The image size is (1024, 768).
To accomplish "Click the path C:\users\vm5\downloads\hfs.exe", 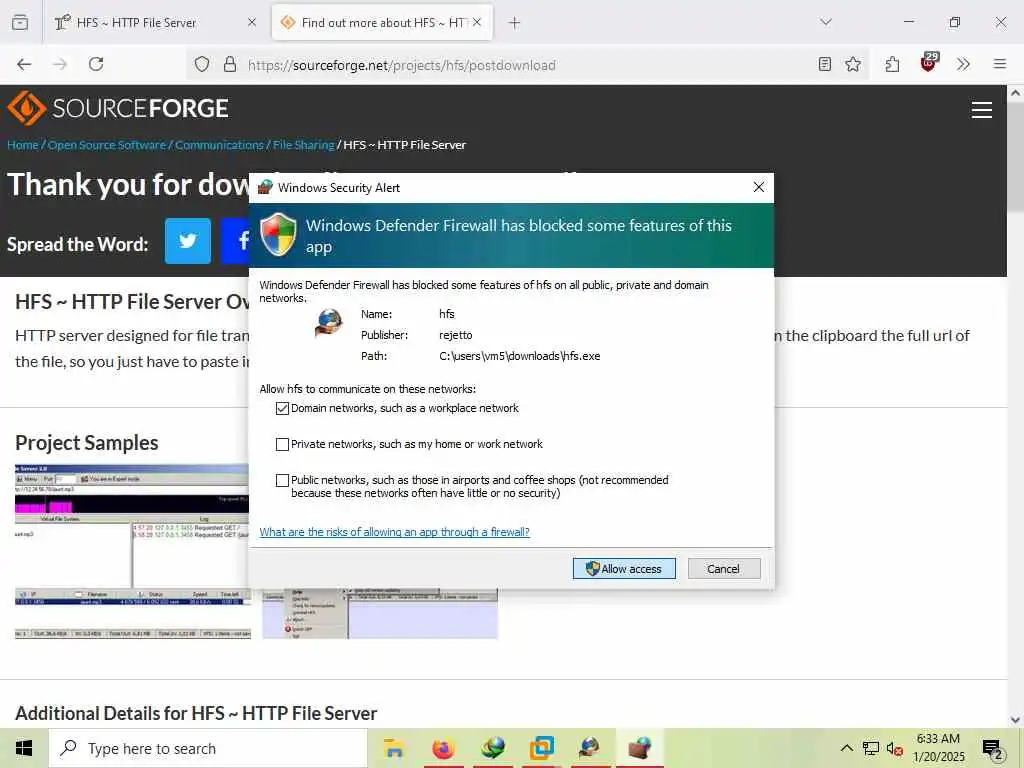I will (x=520, y=356).
